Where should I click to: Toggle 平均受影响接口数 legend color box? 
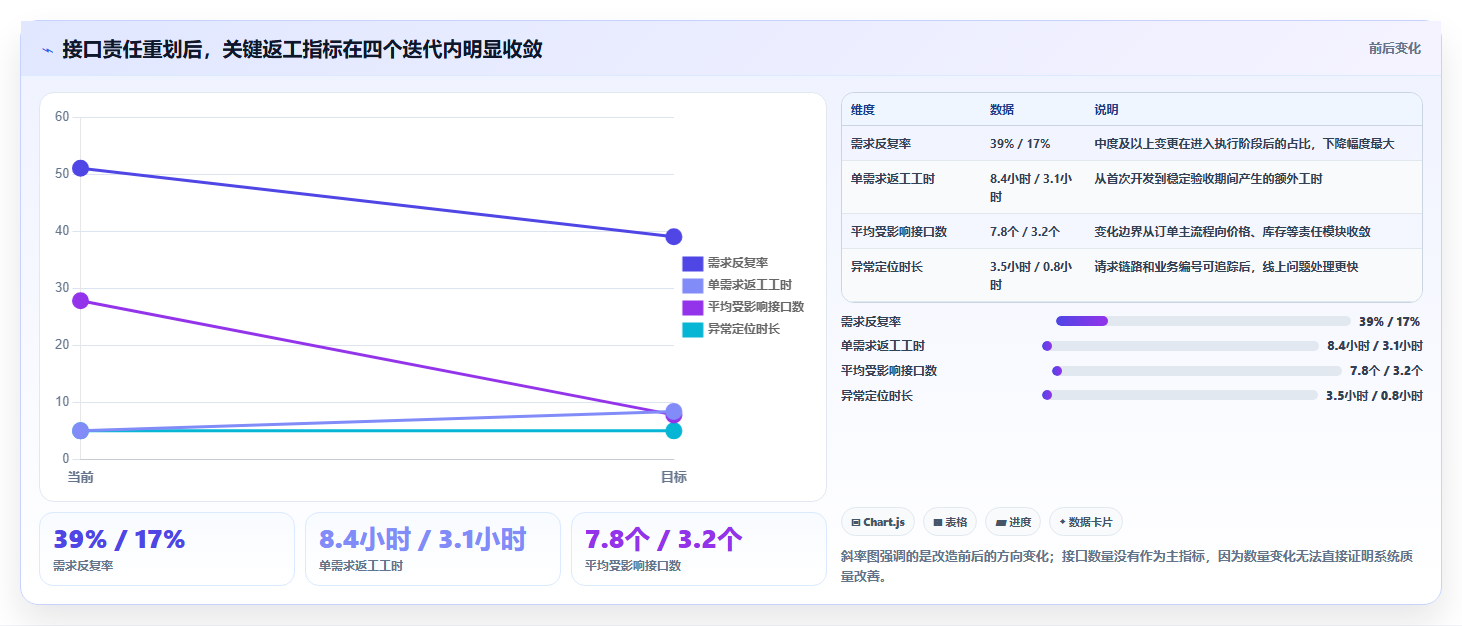(693, 307)
